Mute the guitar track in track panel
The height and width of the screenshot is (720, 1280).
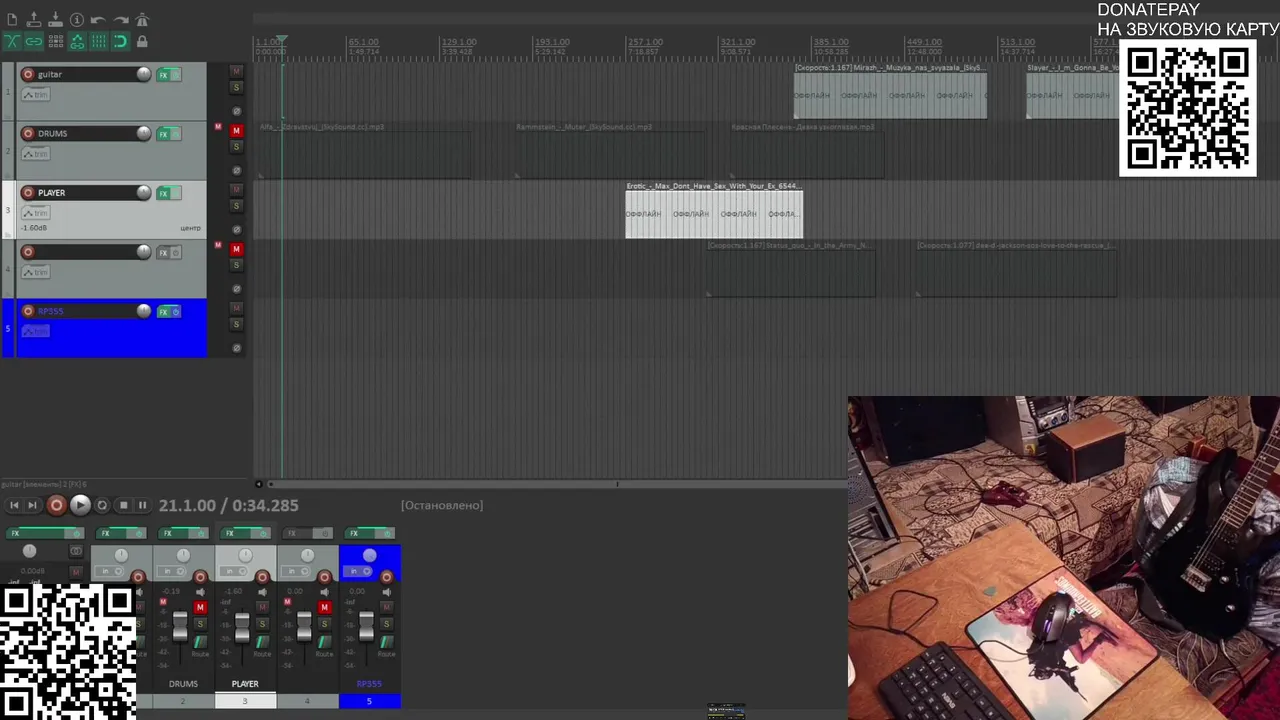tap(236, 71)
